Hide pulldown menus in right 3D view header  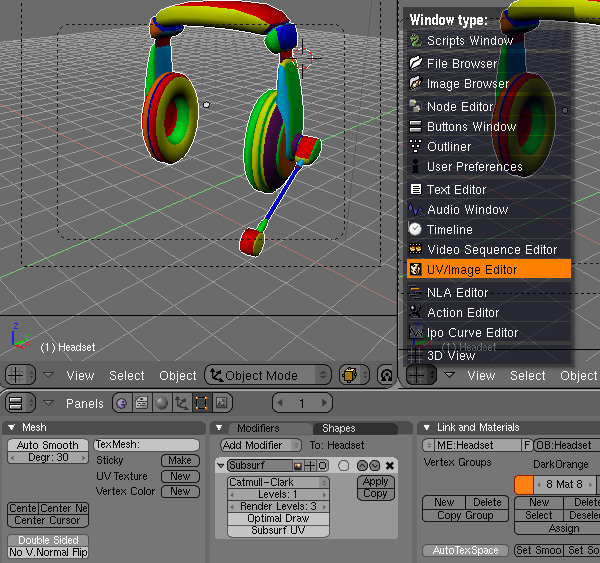click(449, 375)
